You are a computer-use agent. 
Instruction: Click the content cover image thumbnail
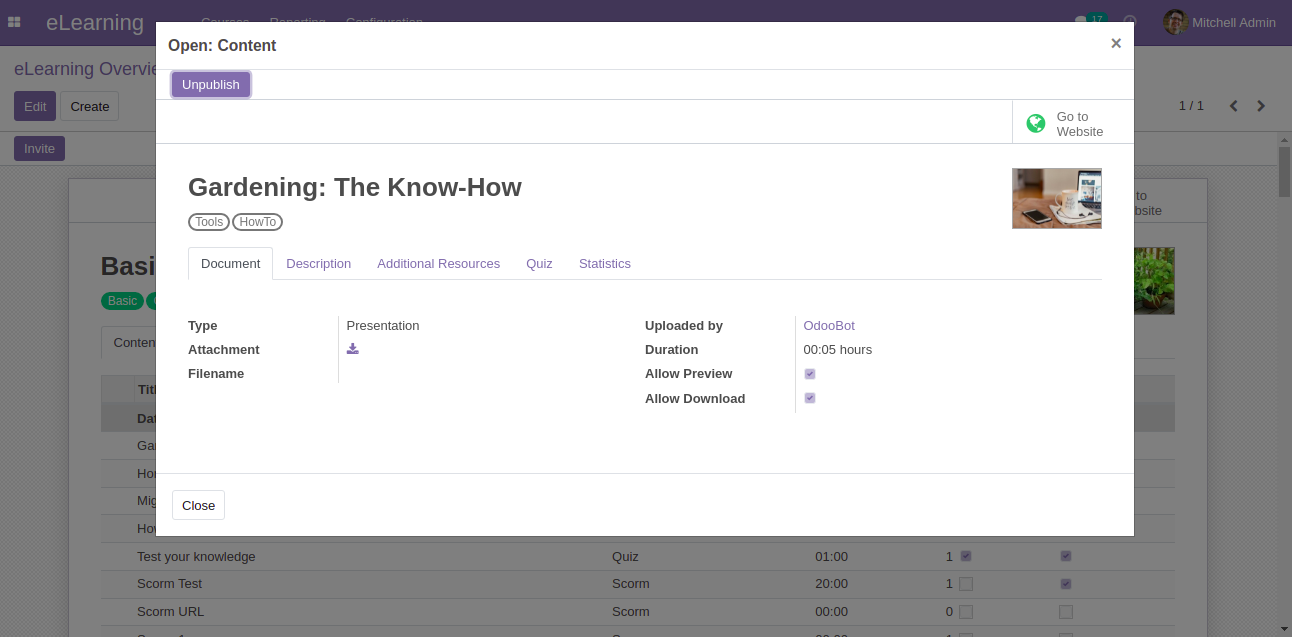(x=1056, y=198)
